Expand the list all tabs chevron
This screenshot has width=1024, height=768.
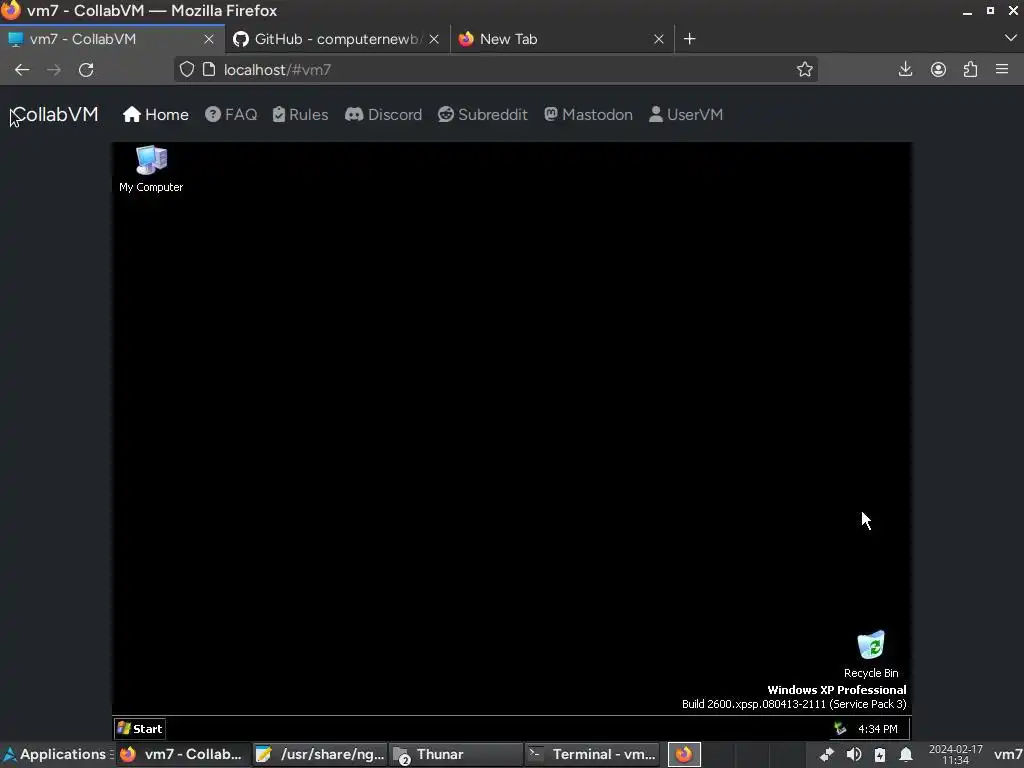1010,39
